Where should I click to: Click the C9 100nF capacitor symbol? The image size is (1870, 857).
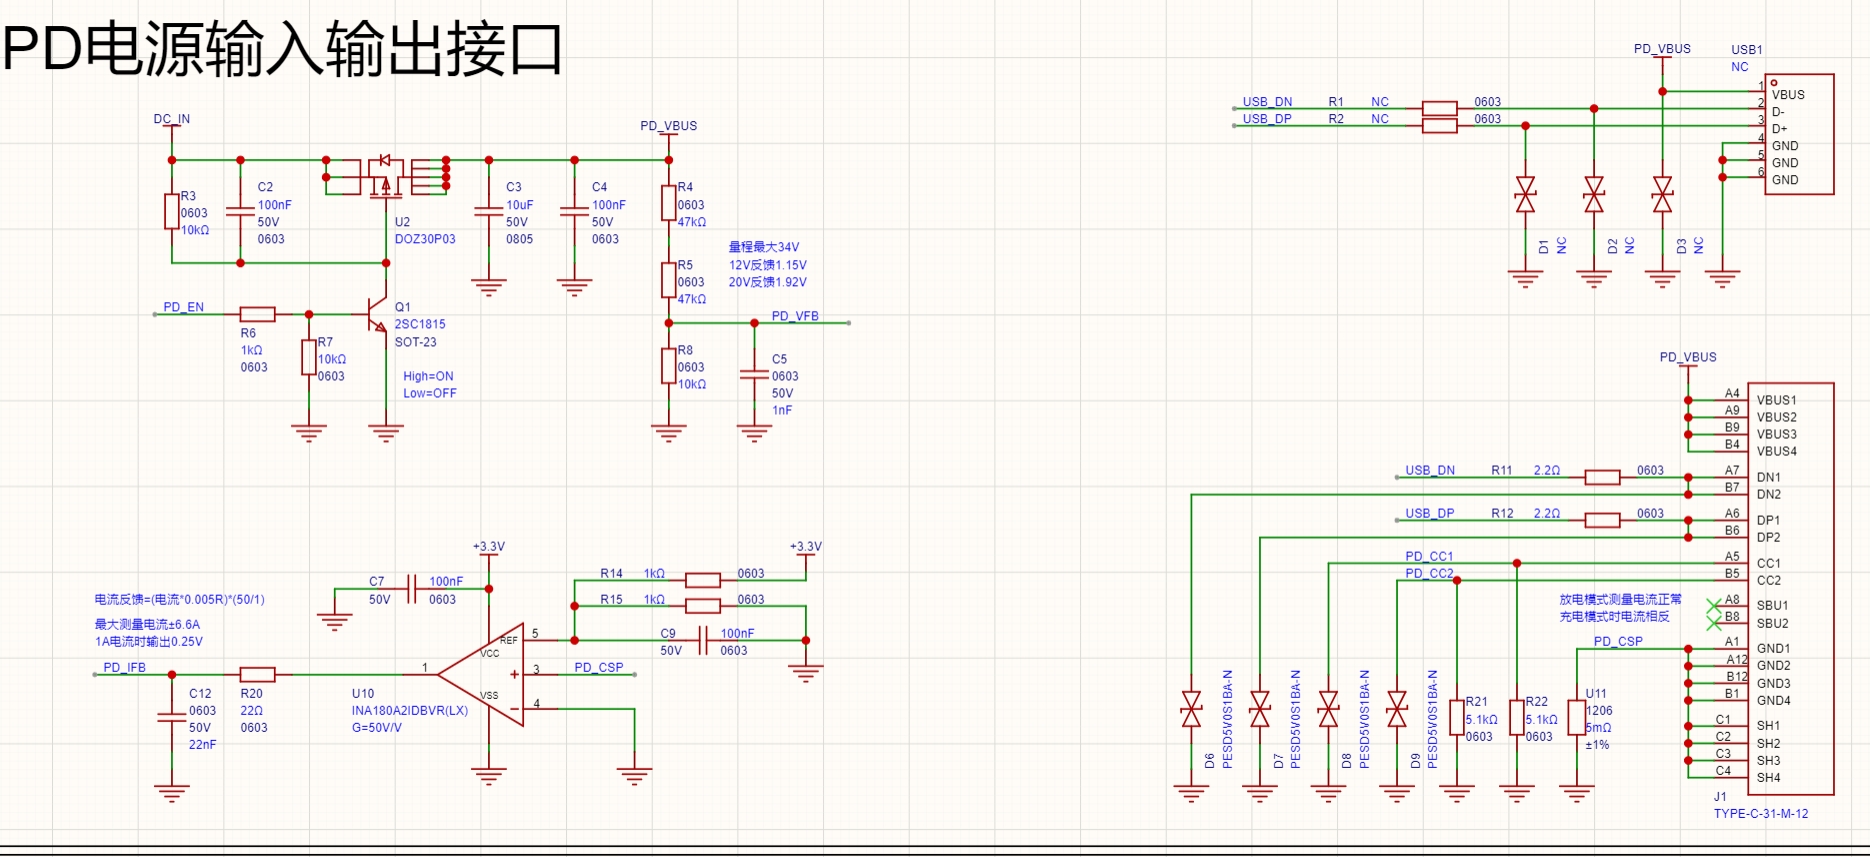click(703, 640)
